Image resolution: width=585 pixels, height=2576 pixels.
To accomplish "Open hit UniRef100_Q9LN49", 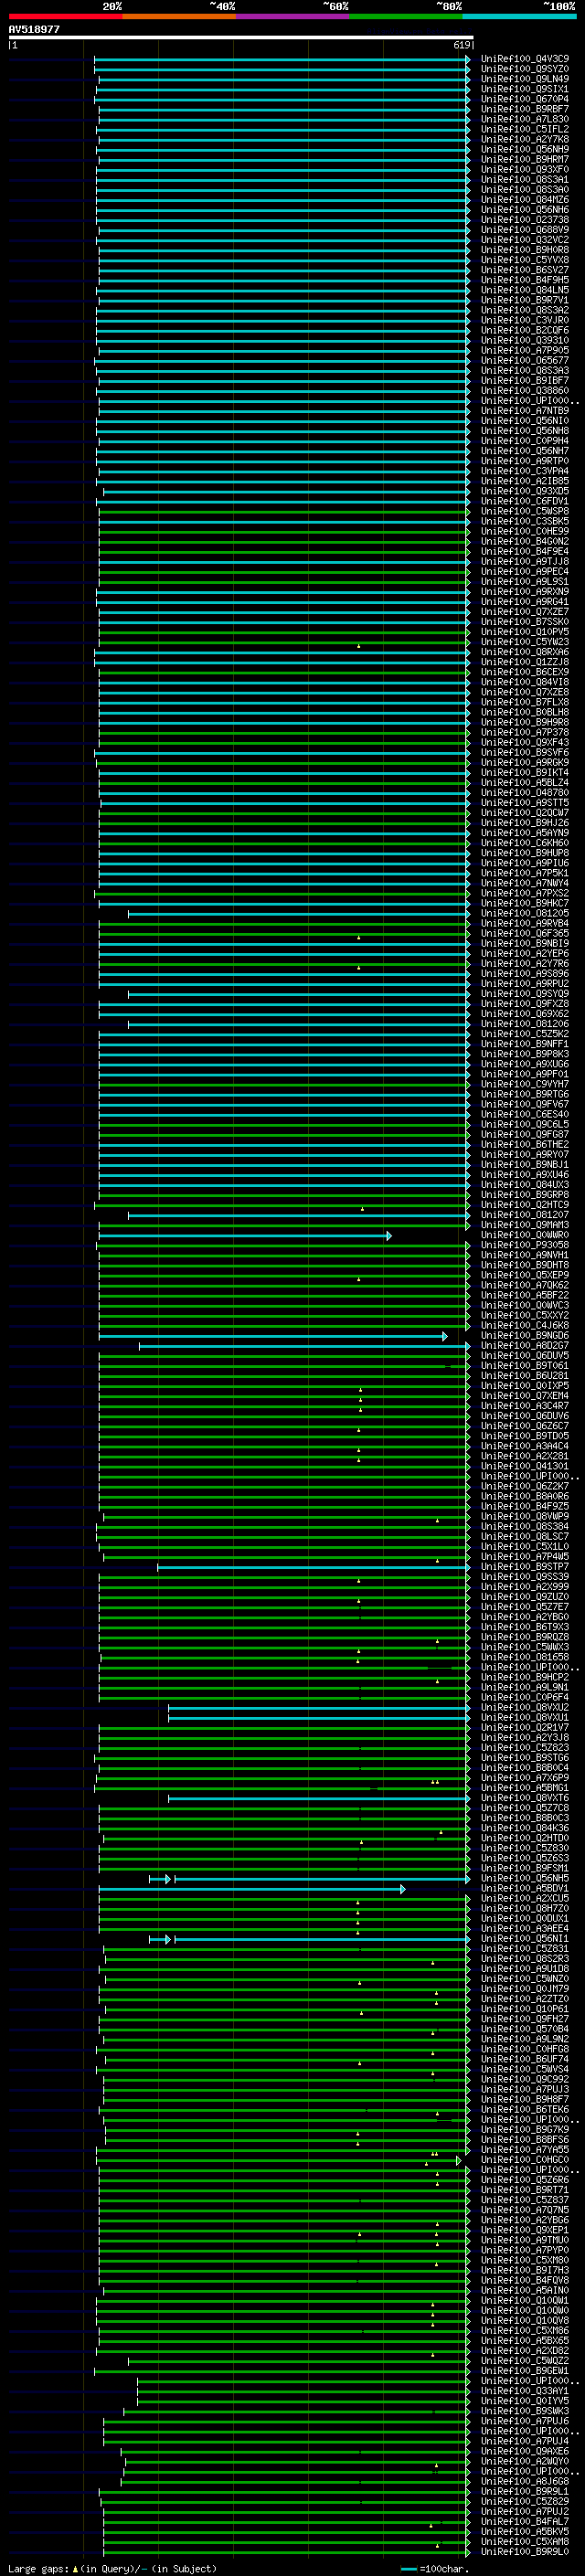I will coord(525,79).
